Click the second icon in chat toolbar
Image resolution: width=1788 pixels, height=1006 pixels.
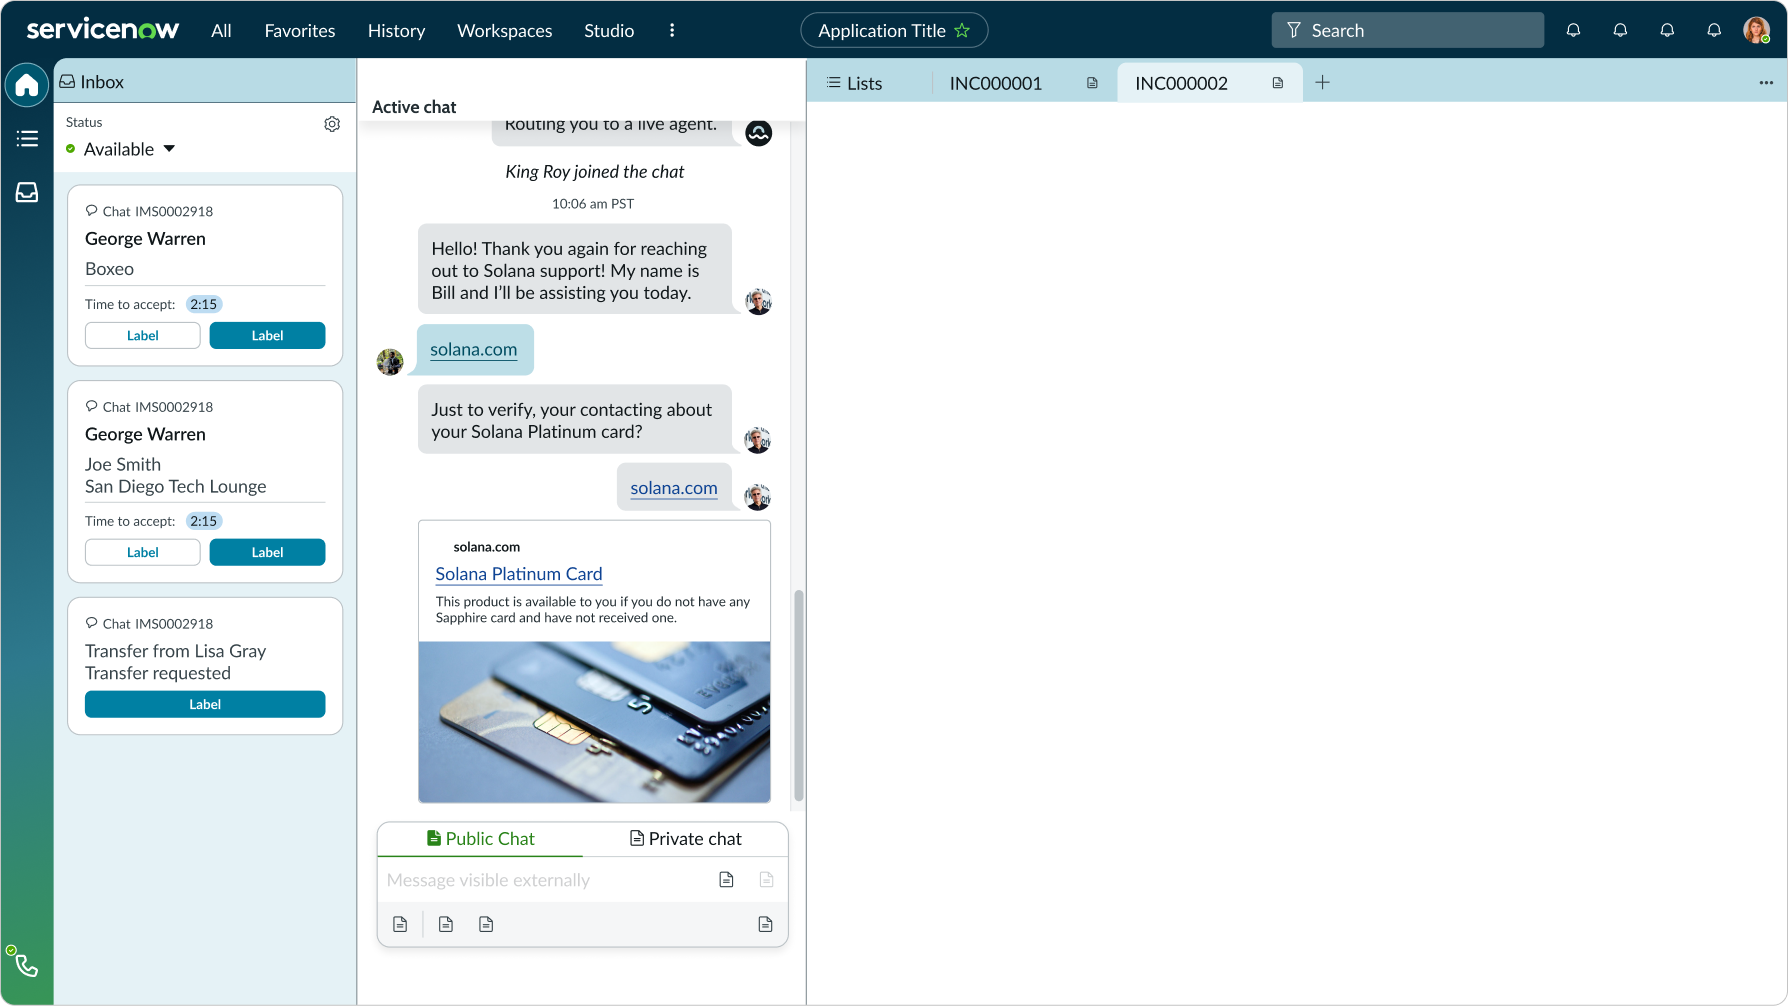(x=446, y=925)
